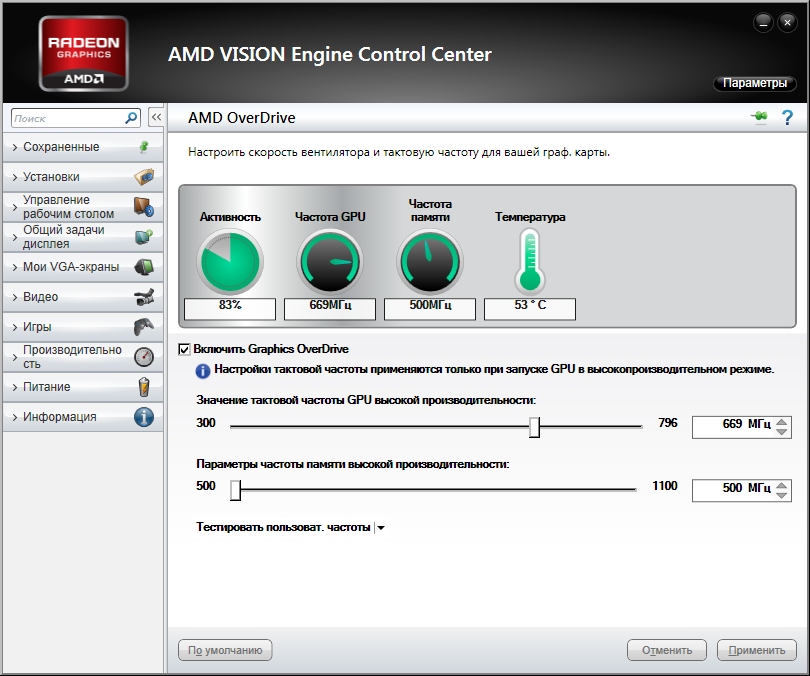810x676 pixels.
Task: Click the 669МГц readout under Частота GPU
Action: click(x=330, y=309)
